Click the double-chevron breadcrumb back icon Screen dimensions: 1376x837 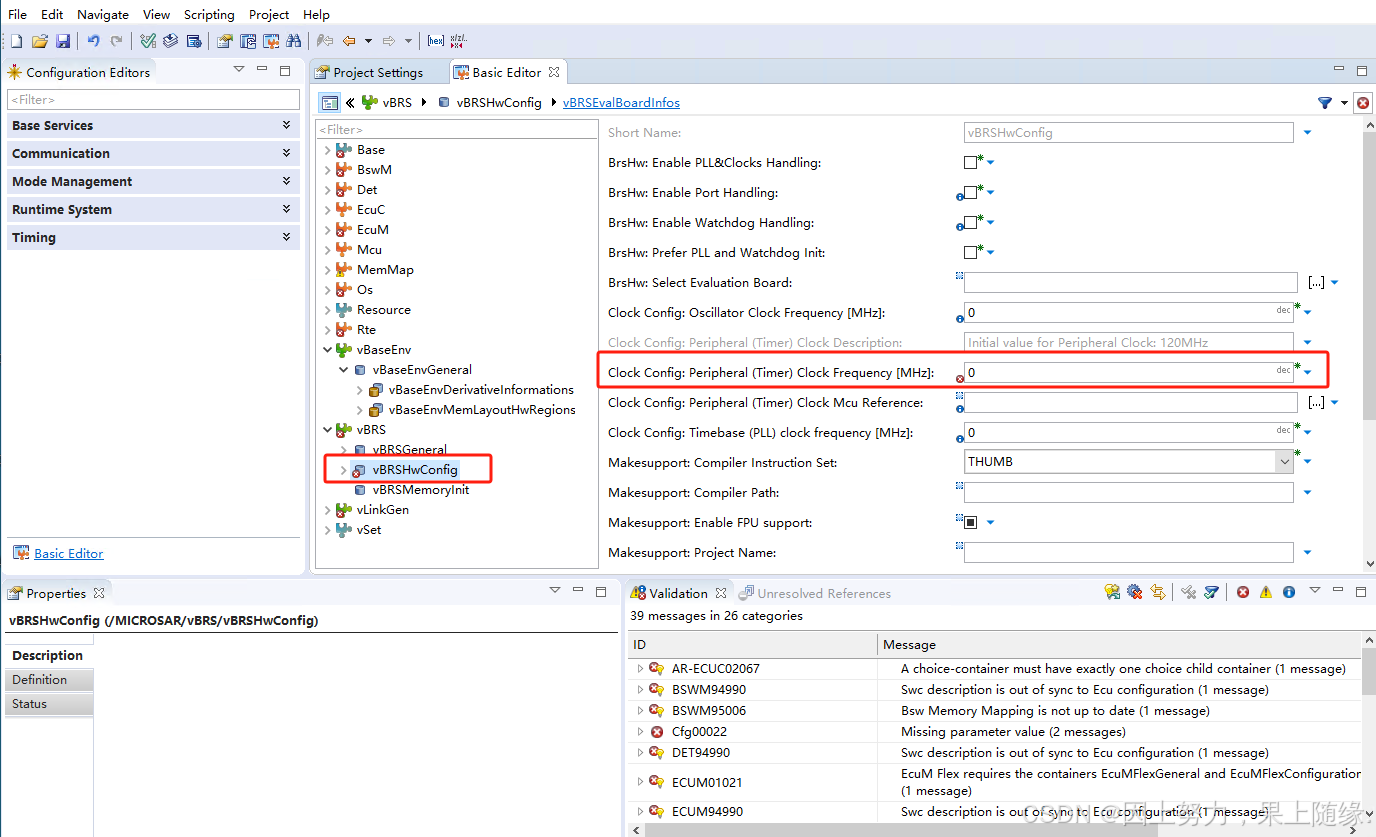pyautogui.click(x=350, y=102)
